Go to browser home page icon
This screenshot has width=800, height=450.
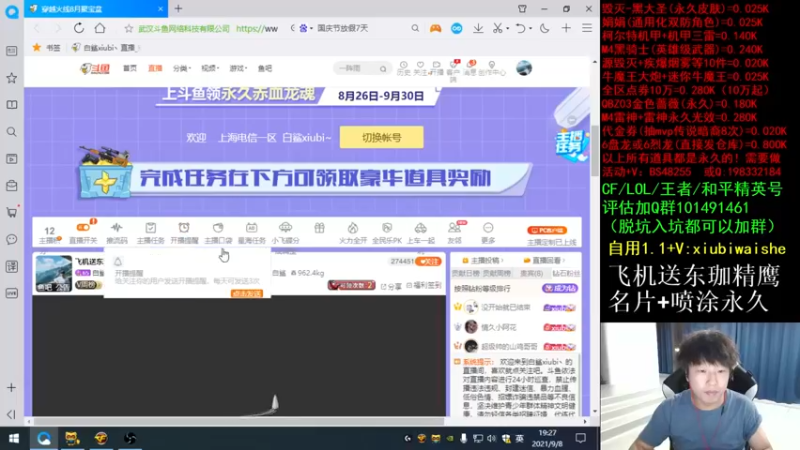[100, 28]
